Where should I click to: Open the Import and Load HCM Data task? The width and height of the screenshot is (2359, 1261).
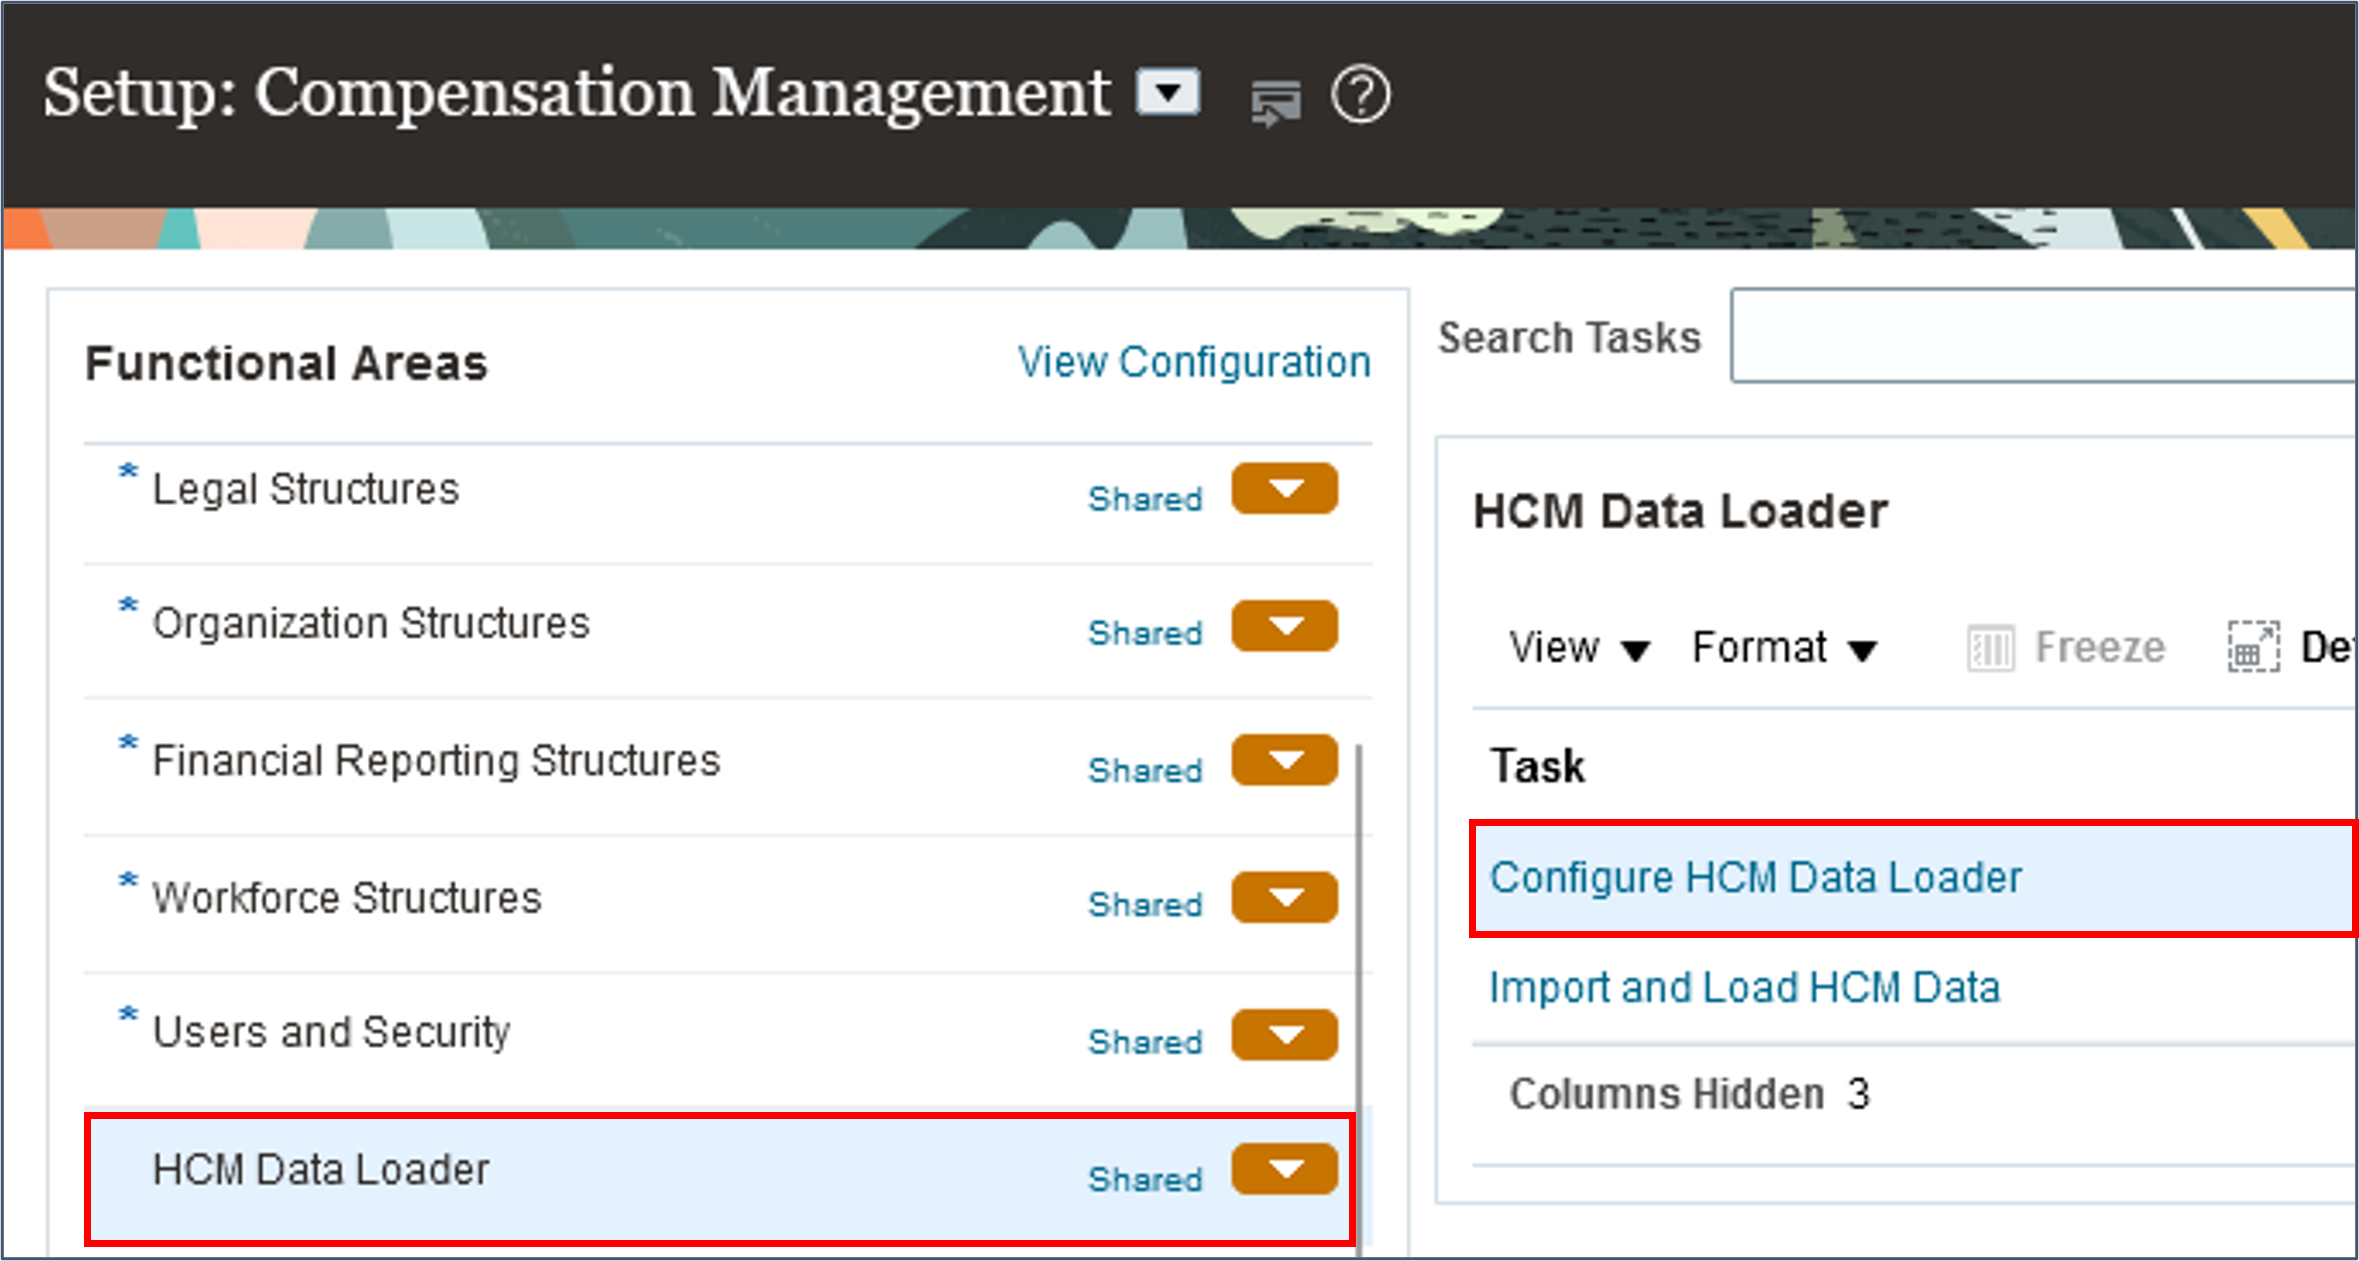1744,988
